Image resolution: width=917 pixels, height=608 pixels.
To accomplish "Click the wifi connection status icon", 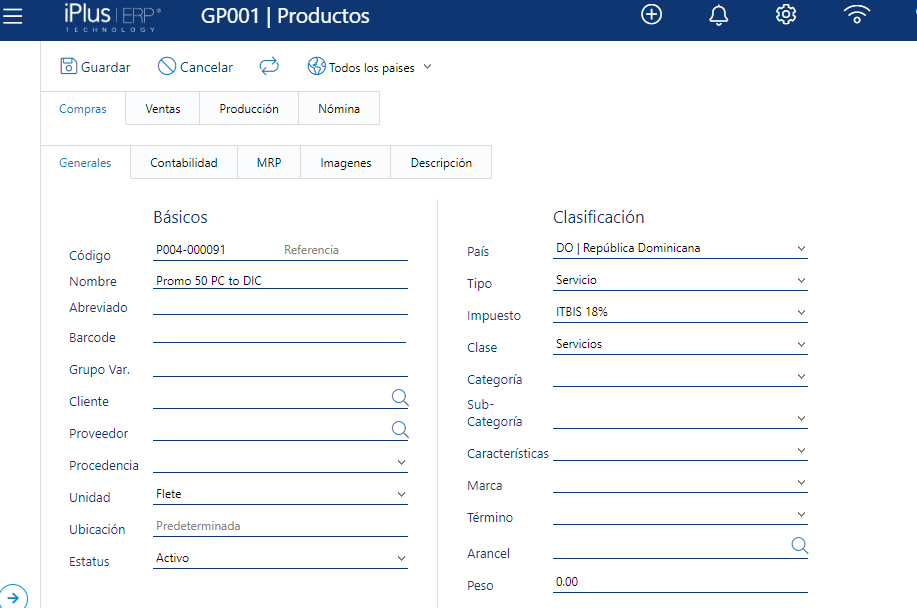I will coord(857,14).
